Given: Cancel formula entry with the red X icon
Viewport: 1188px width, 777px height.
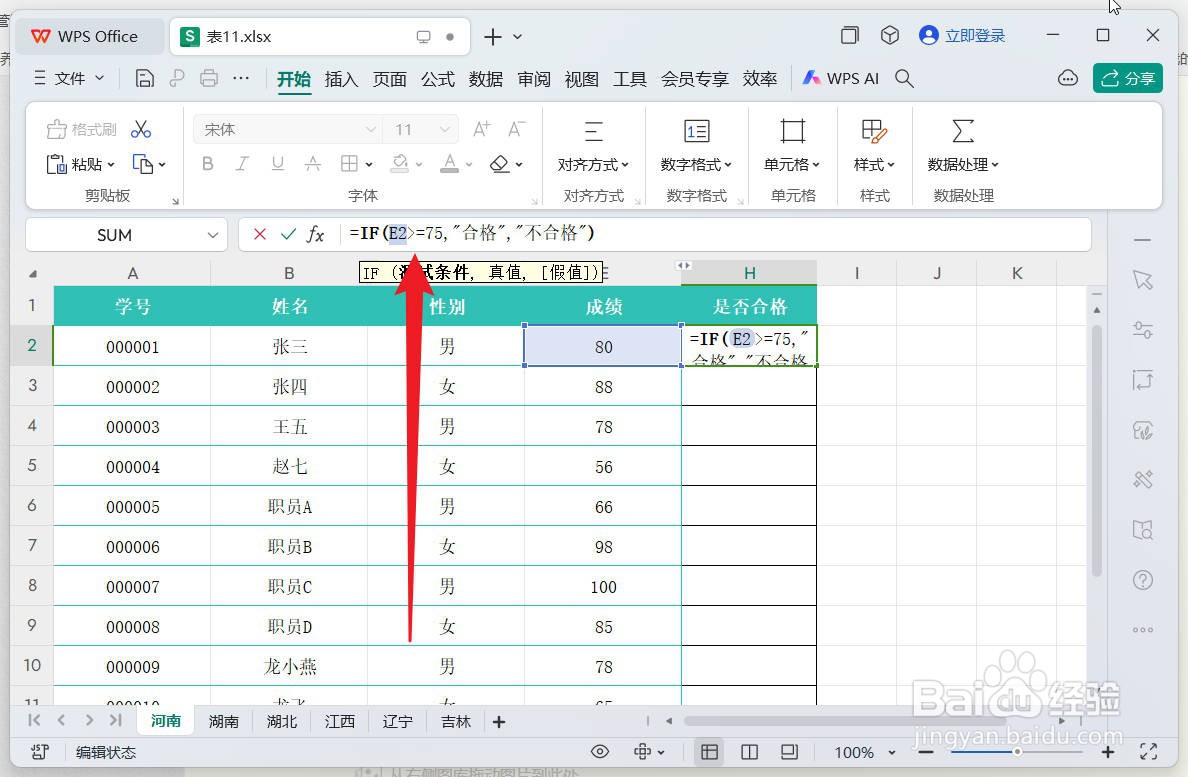Looking at the screenshot, I should tap(259, 235).
